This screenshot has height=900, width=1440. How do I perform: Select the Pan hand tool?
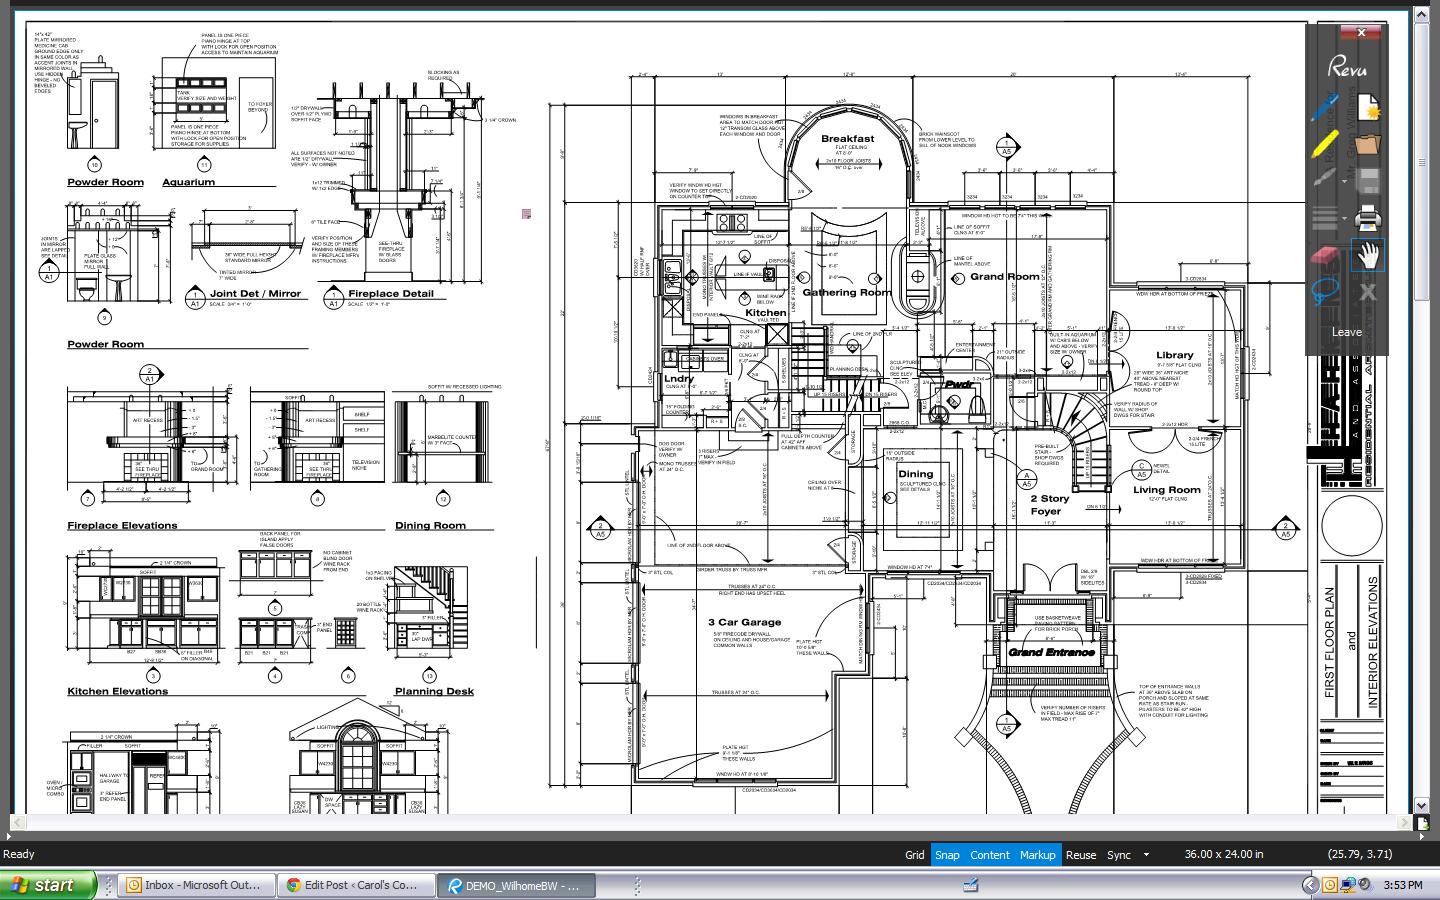tap(1367, 256)
